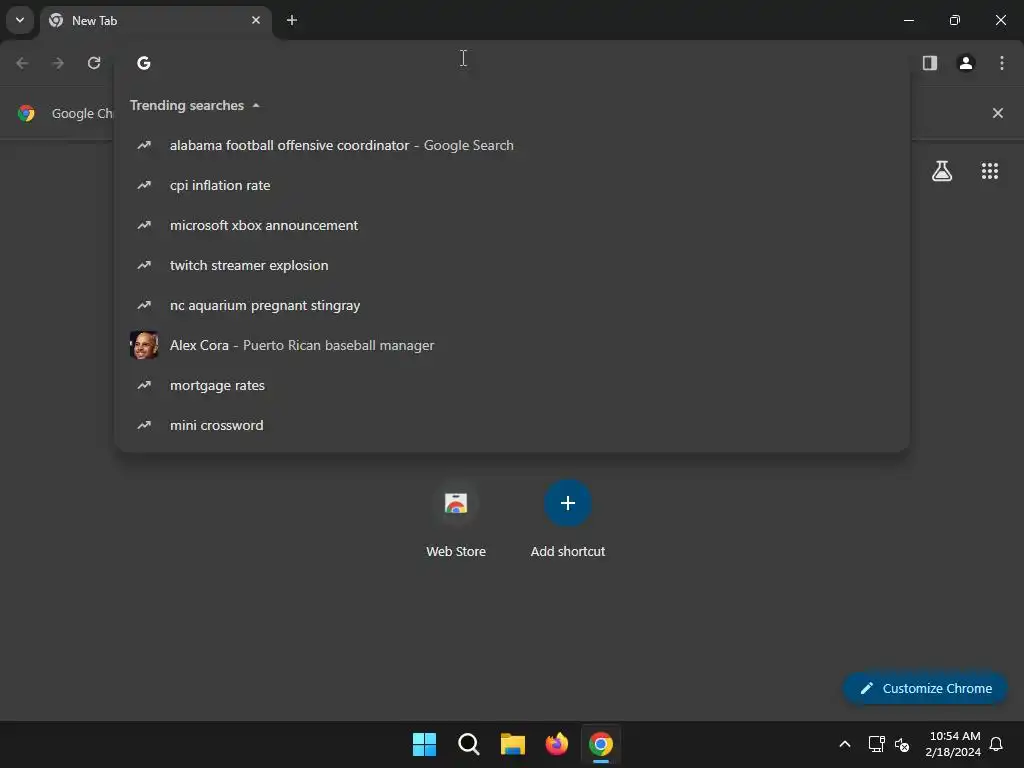Image resolution: width=1024 pixels, height=768 pixels.
Task: Click trending arrow beside 'mini crossword'
Action: (x=144, y=425)
